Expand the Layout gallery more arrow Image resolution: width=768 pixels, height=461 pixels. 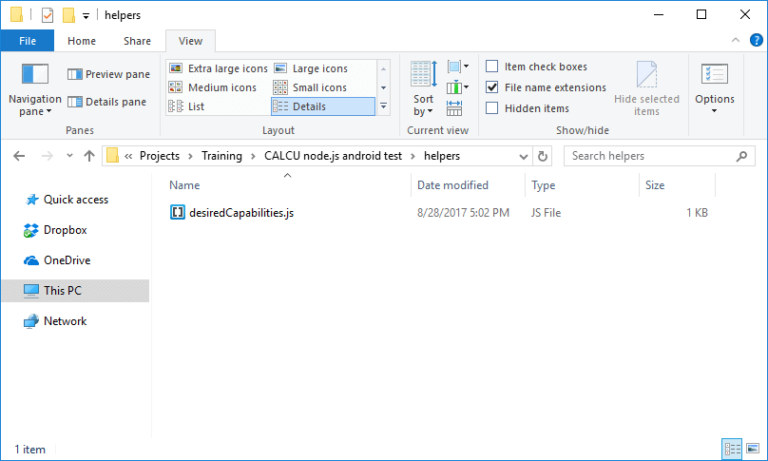coord(382,106)
